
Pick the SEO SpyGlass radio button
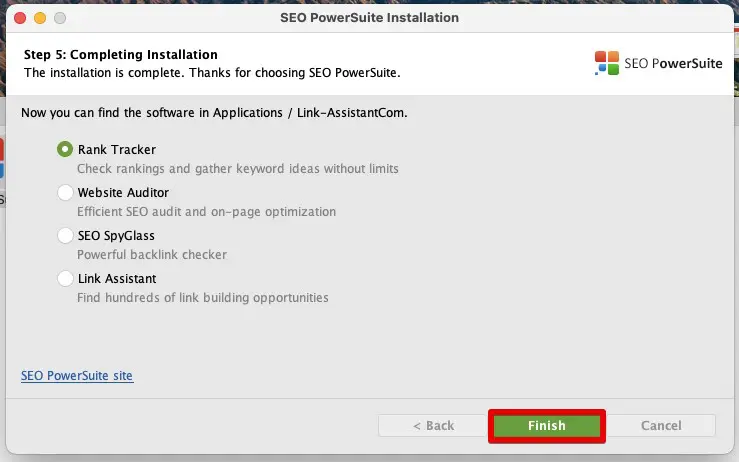coord(66,236)
